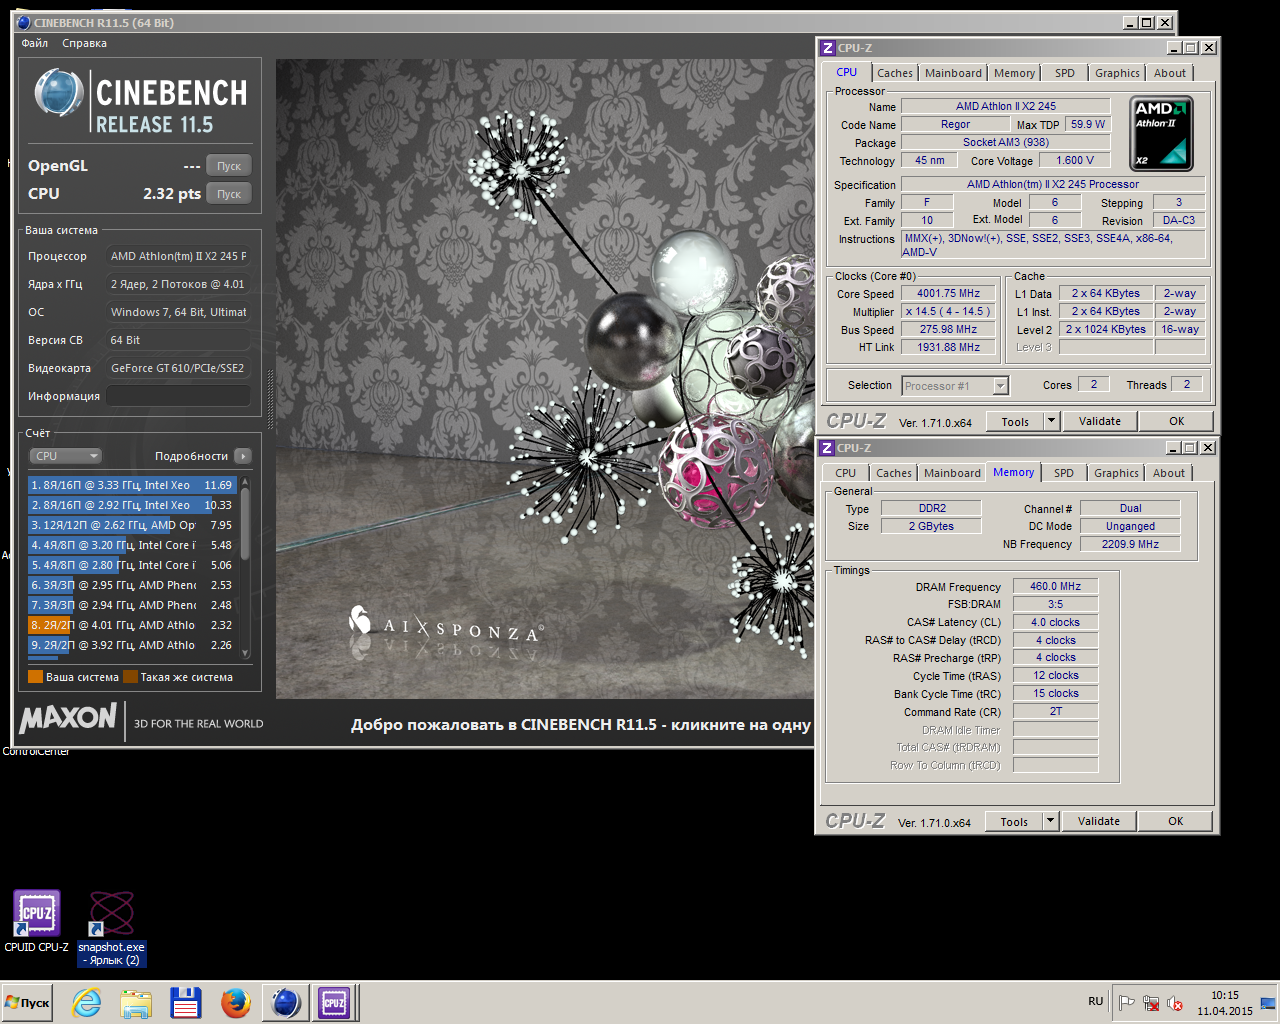The height and width of the screenshot is (1024, 1280).
Task: Open the Файл menu in Cinebench
Action: (35, 43)
